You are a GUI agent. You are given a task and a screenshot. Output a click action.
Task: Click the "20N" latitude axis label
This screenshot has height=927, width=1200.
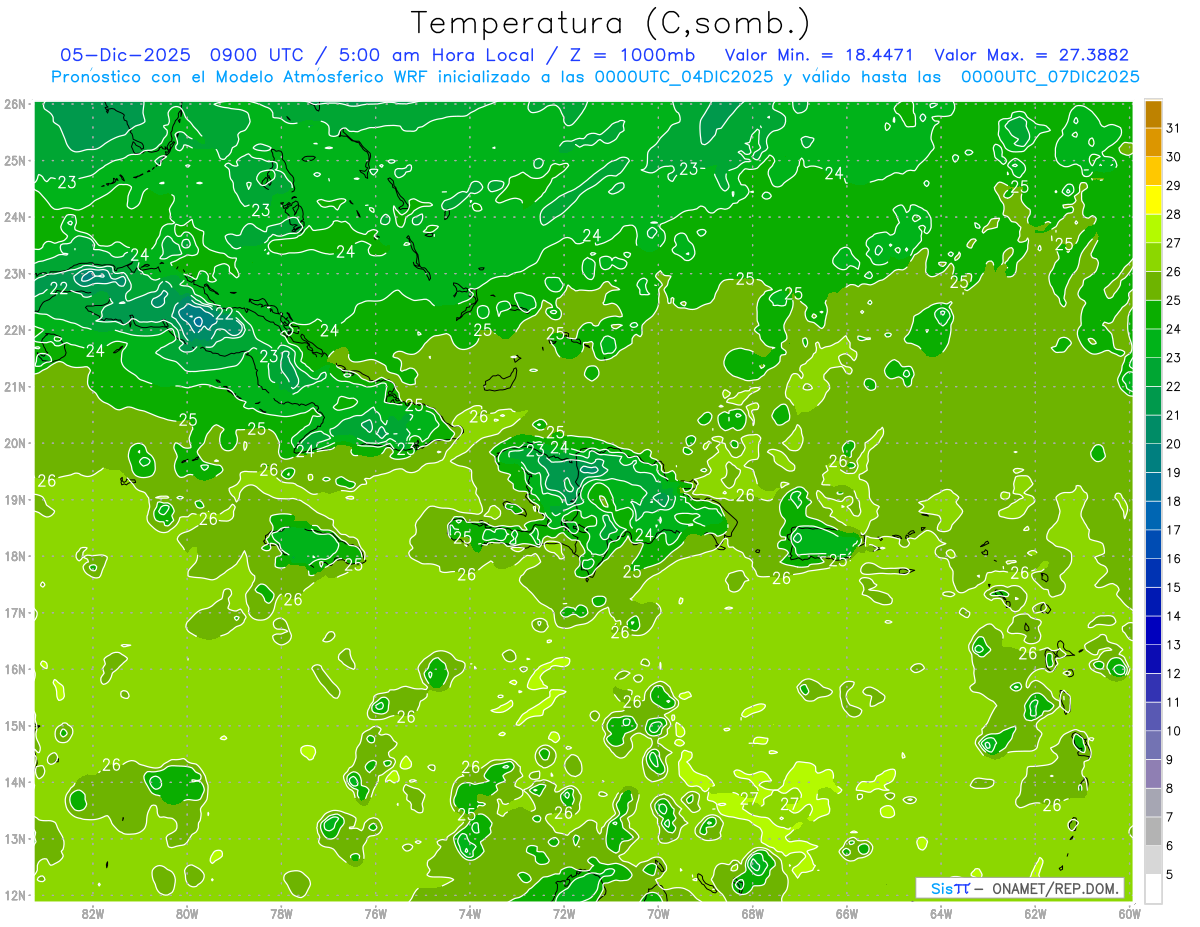point(15,443)
